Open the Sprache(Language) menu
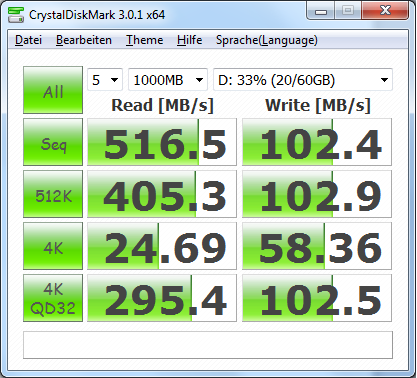417x378 pixels. click(267, 40)
